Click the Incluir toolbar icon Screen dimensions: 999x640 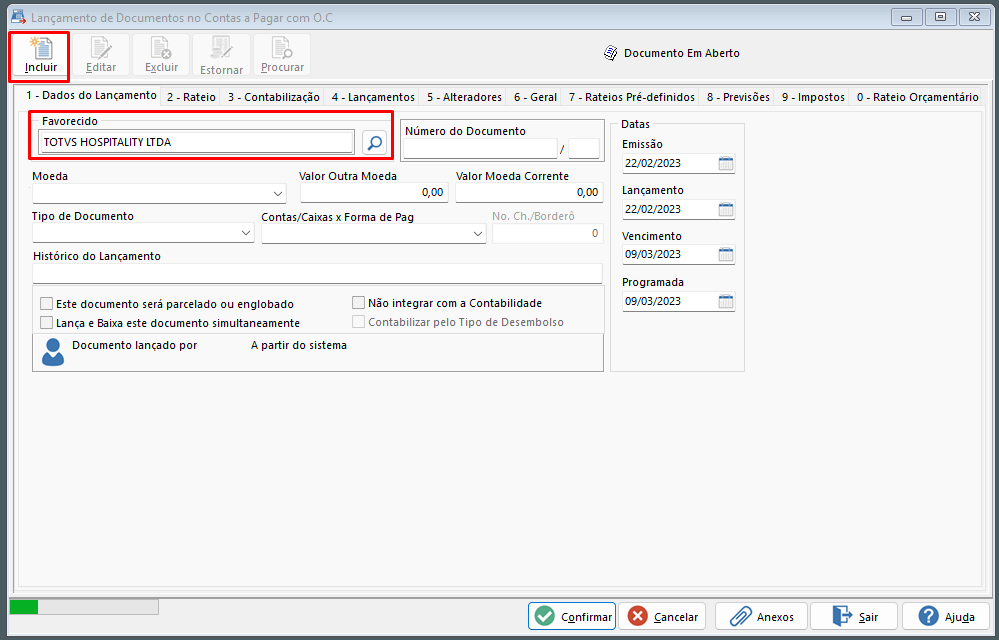point(41,56)
